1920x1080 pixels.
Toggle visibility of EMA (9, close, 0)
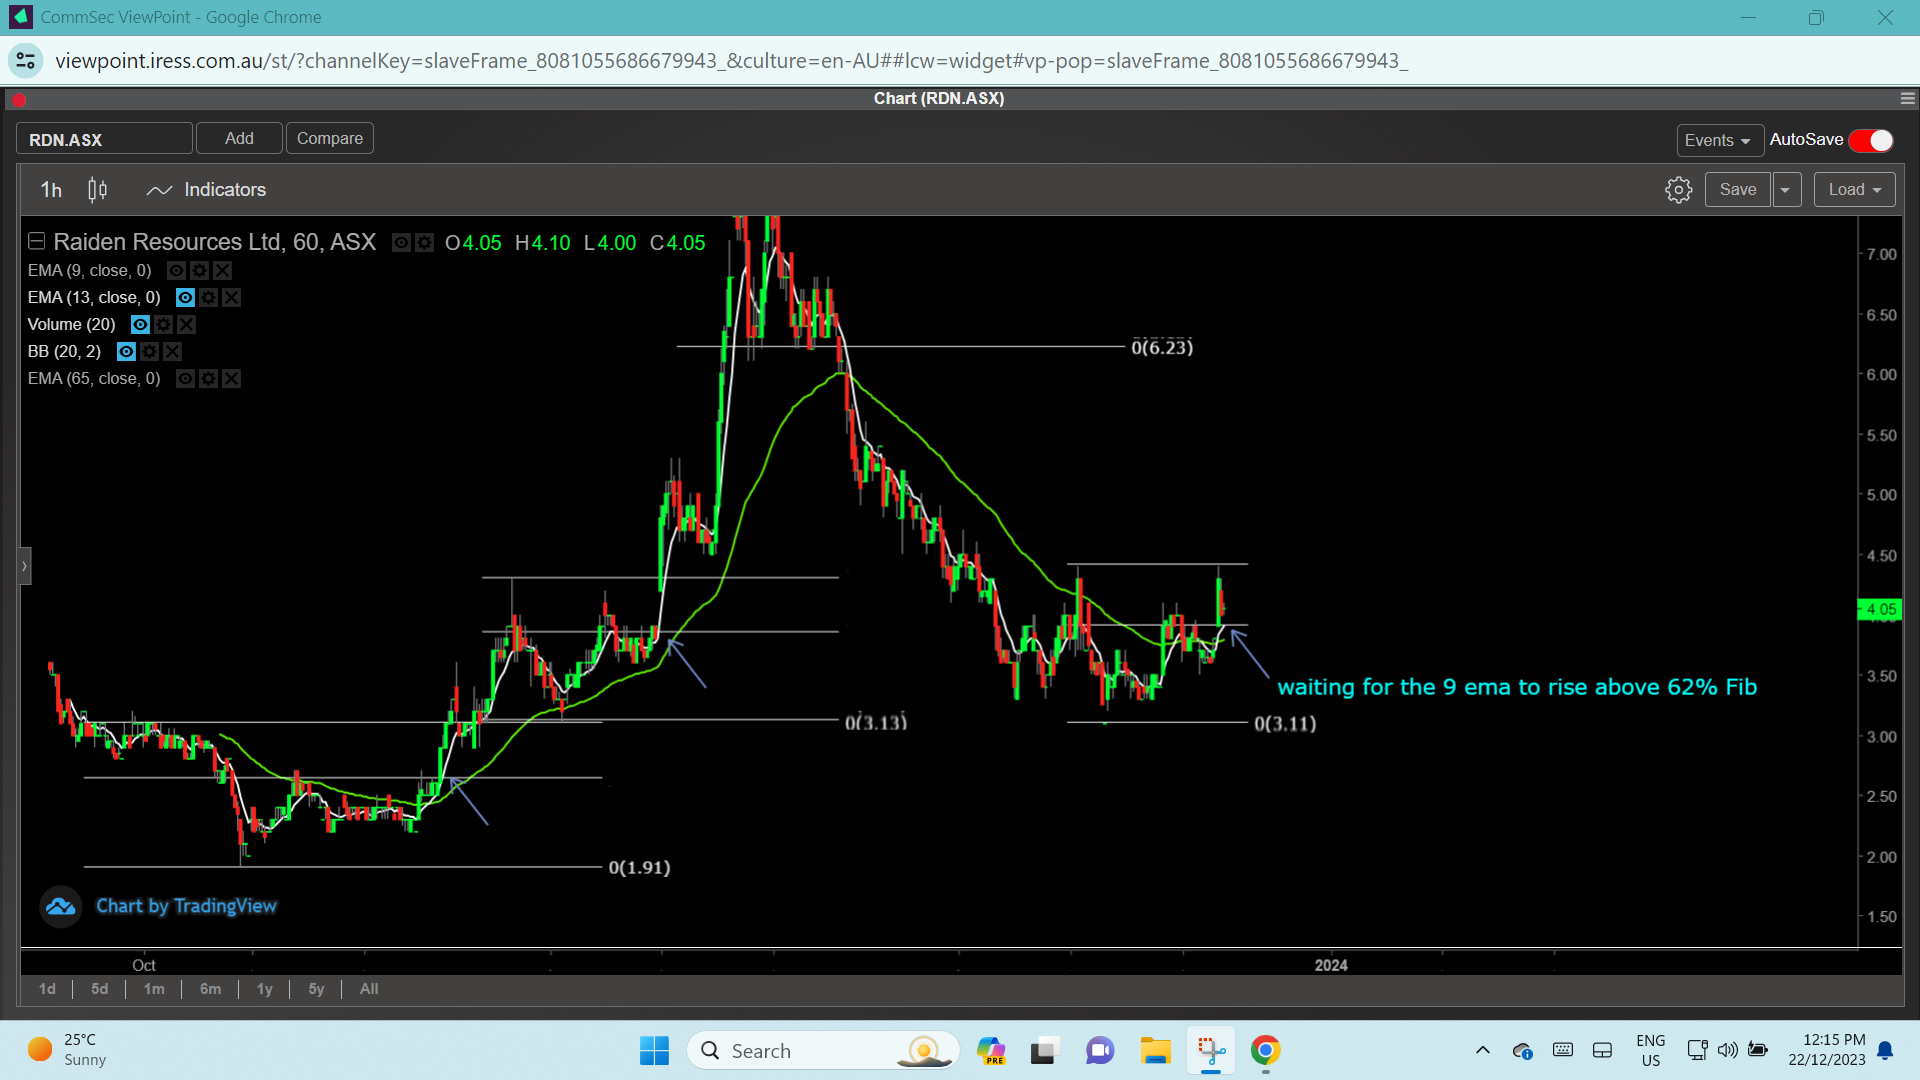176,271
